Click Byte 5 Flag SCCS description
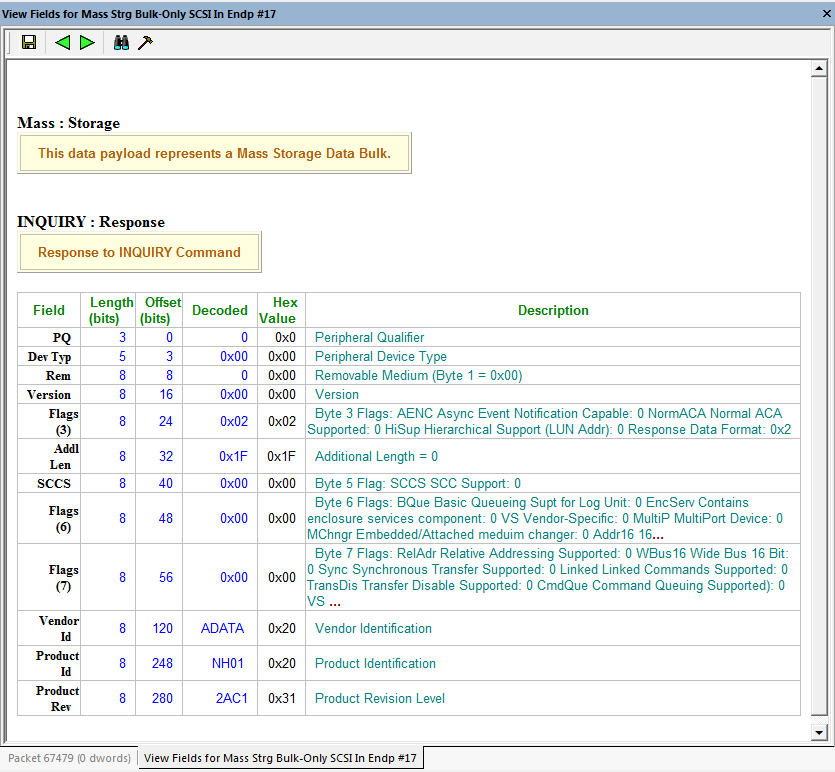This screenshot has width=835, height=772. click(x=418, y=483)
